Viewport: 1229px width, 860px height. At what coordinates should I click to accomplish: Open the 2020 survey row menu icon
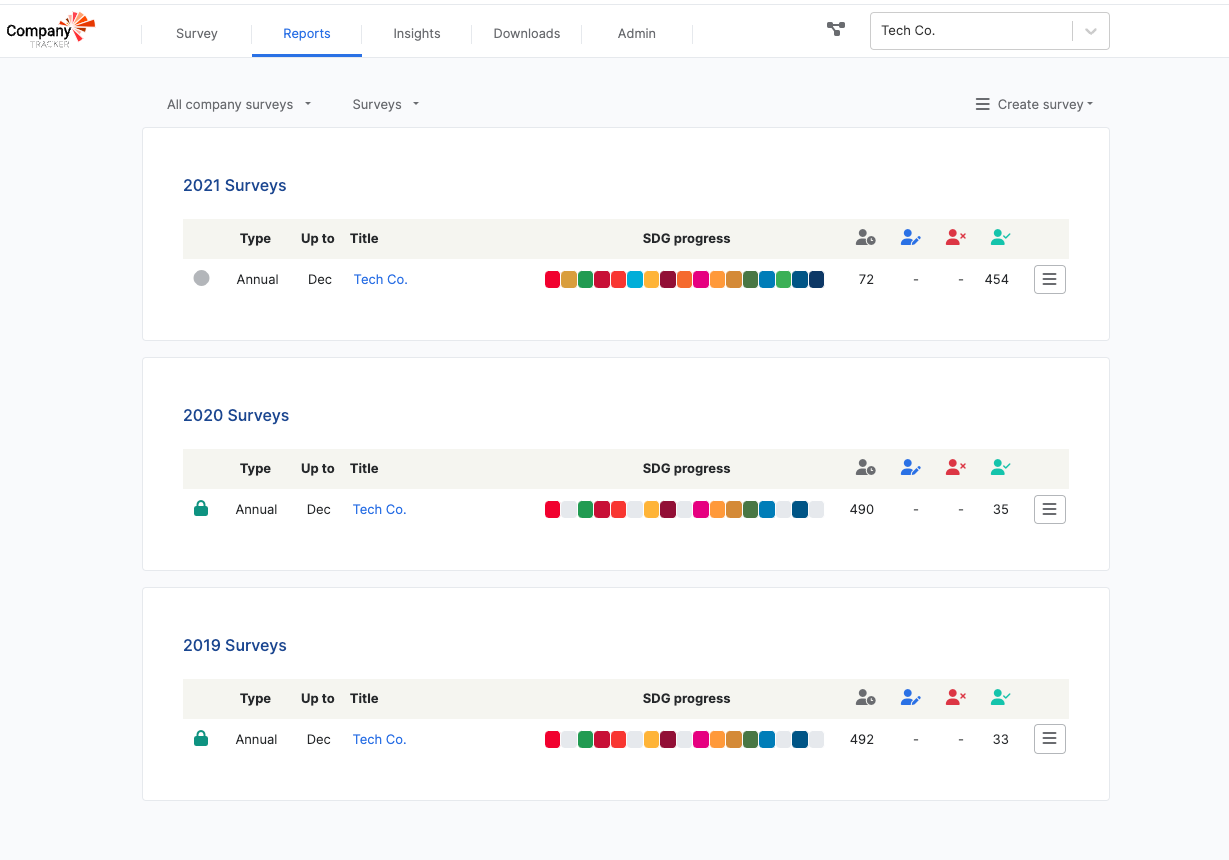[x=1049, y=510]
